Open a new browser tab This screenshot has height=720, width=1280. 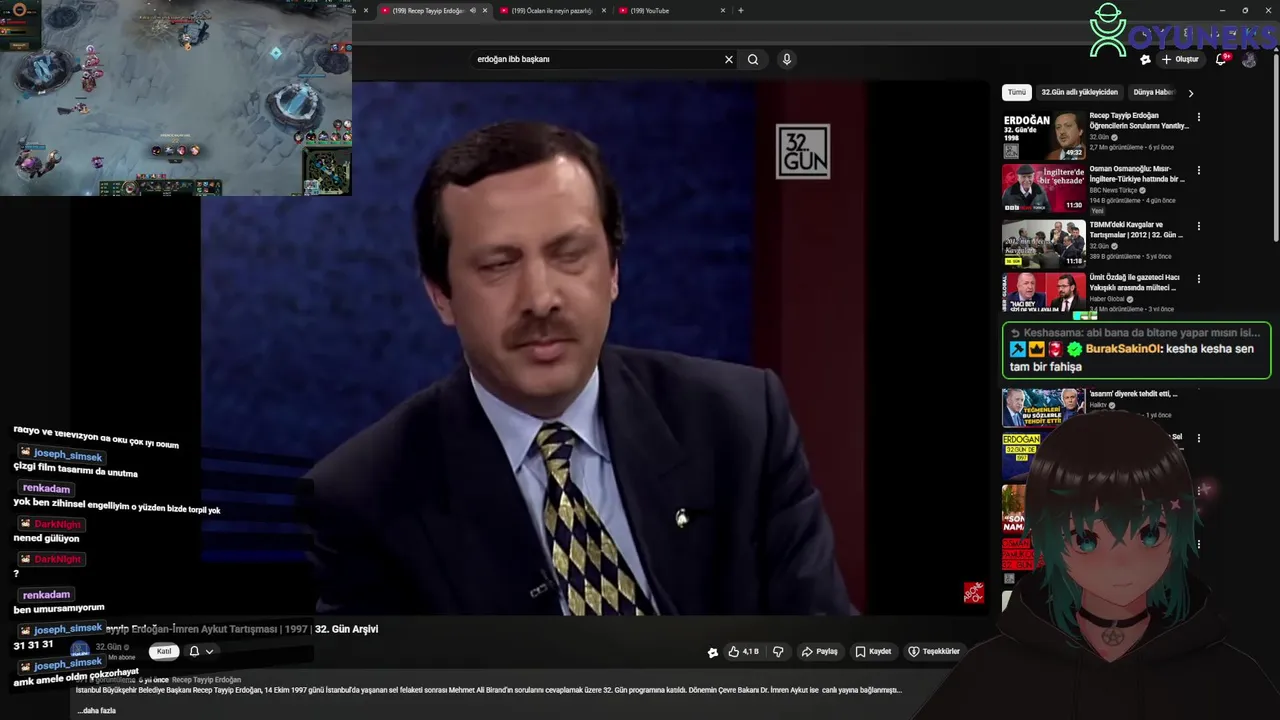[x=741, y=11]
